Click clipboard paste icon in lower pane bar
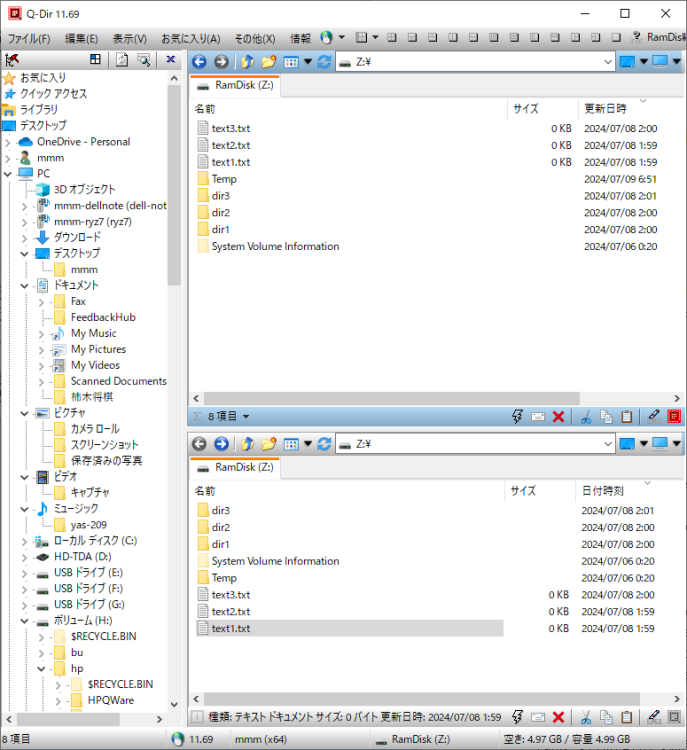This screenshot has width=687, height=750. (x=627, y=717)
